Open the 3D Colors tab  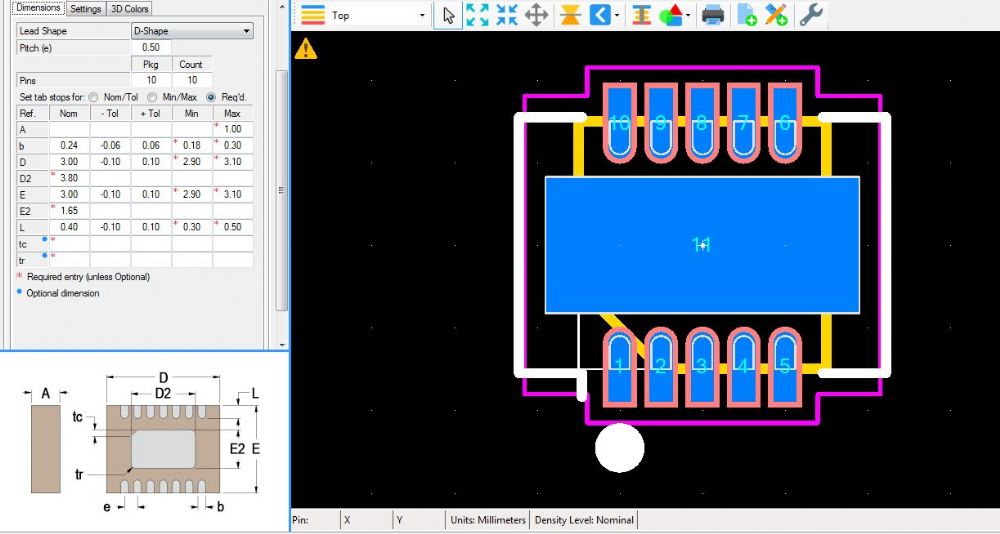pyautogui.click(x=130, y=8)
